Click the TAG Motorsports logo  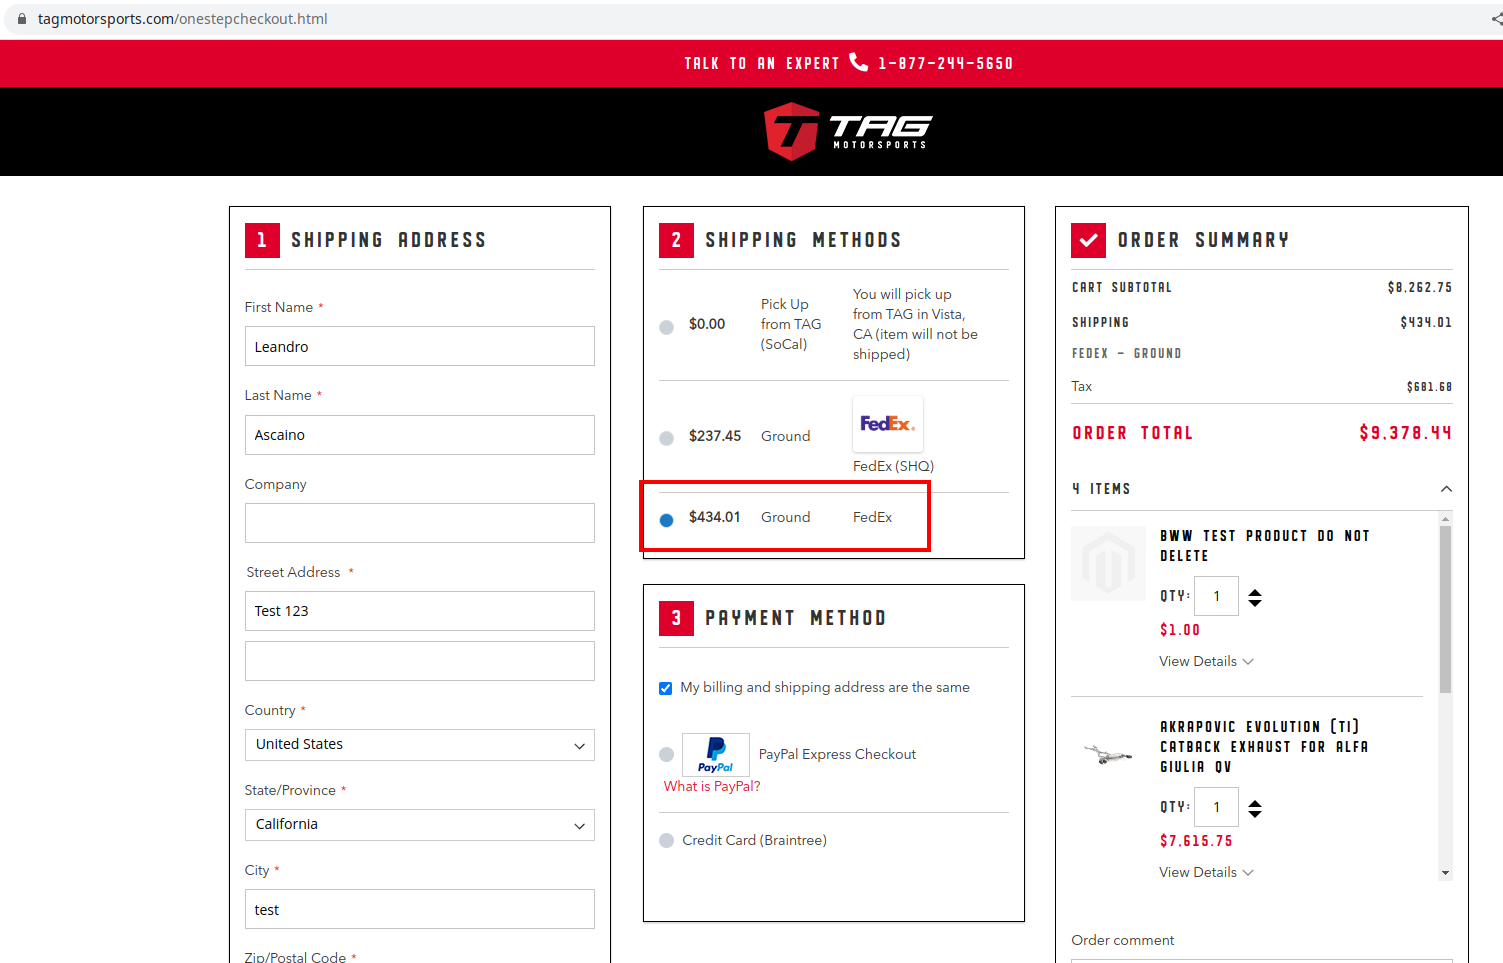pos(846,130)
